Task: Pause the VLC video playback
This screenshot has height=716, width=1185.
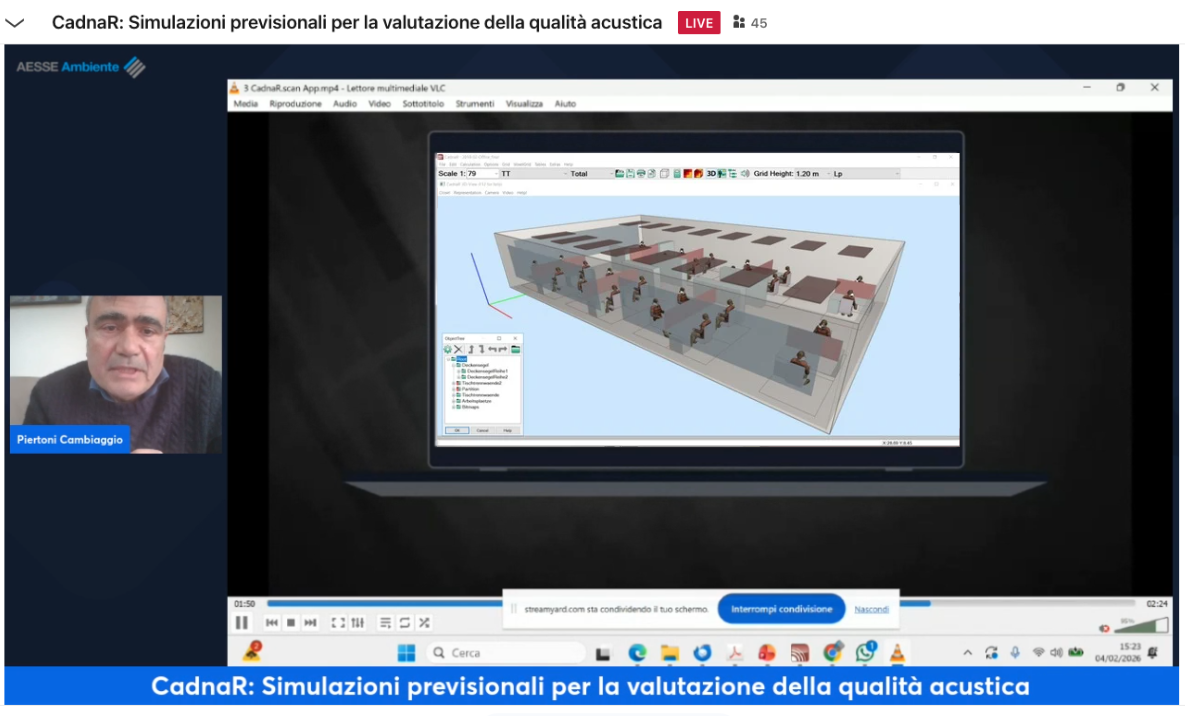Action: tap(242, 623)
